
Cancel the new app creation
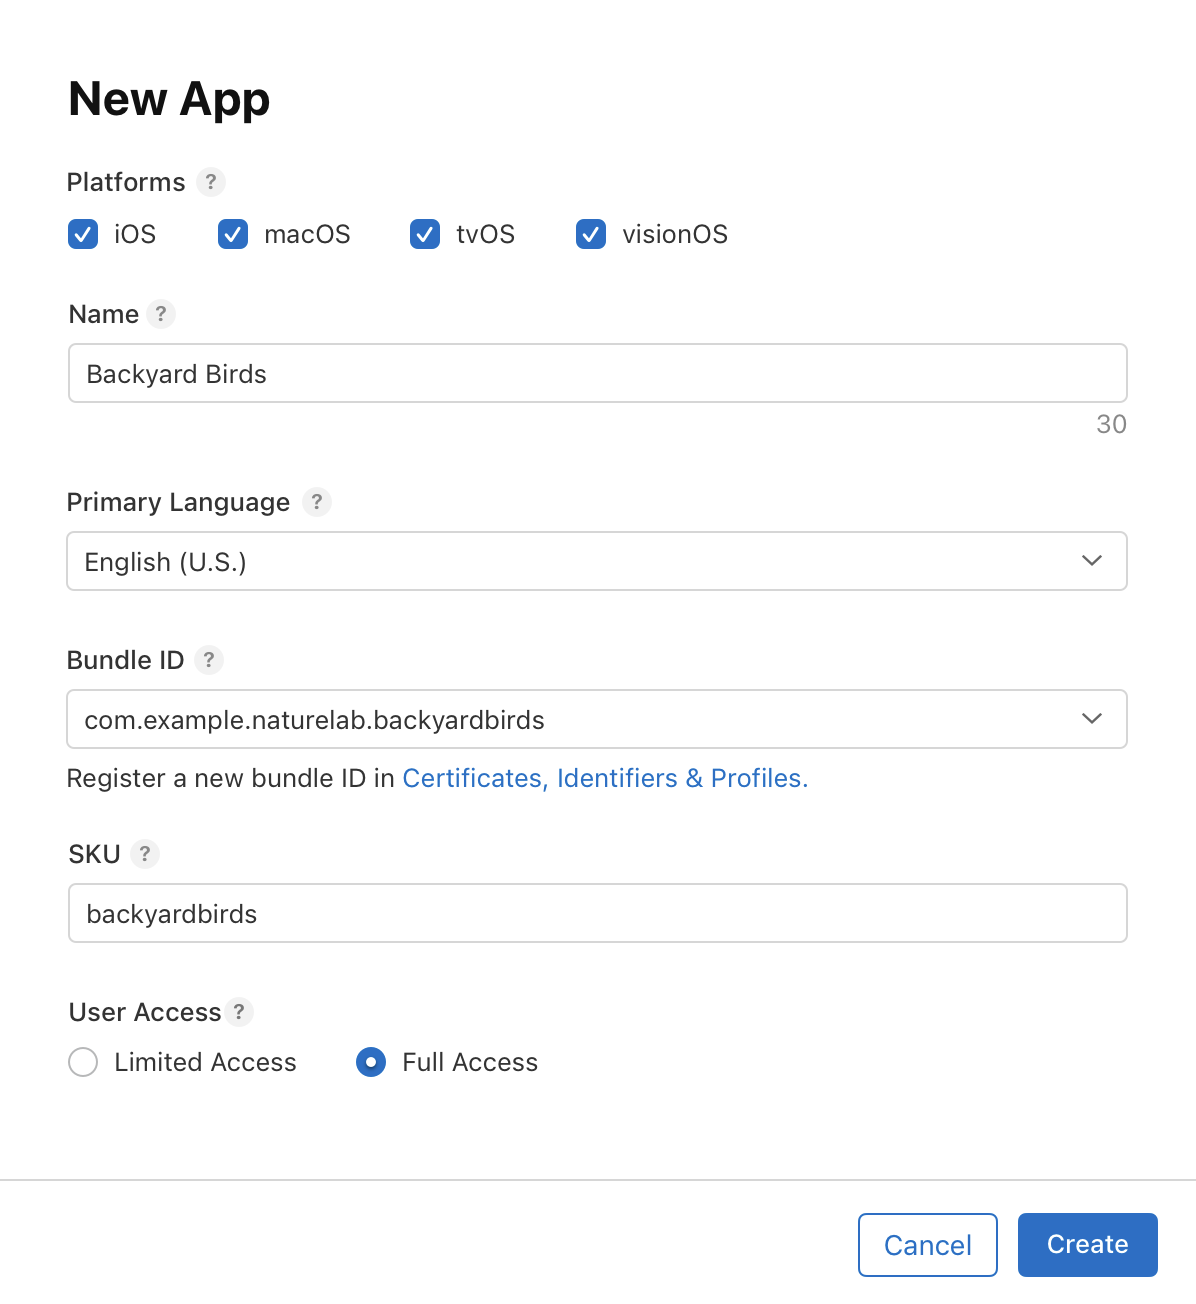pyautogui.click(x=927, y=1244)
